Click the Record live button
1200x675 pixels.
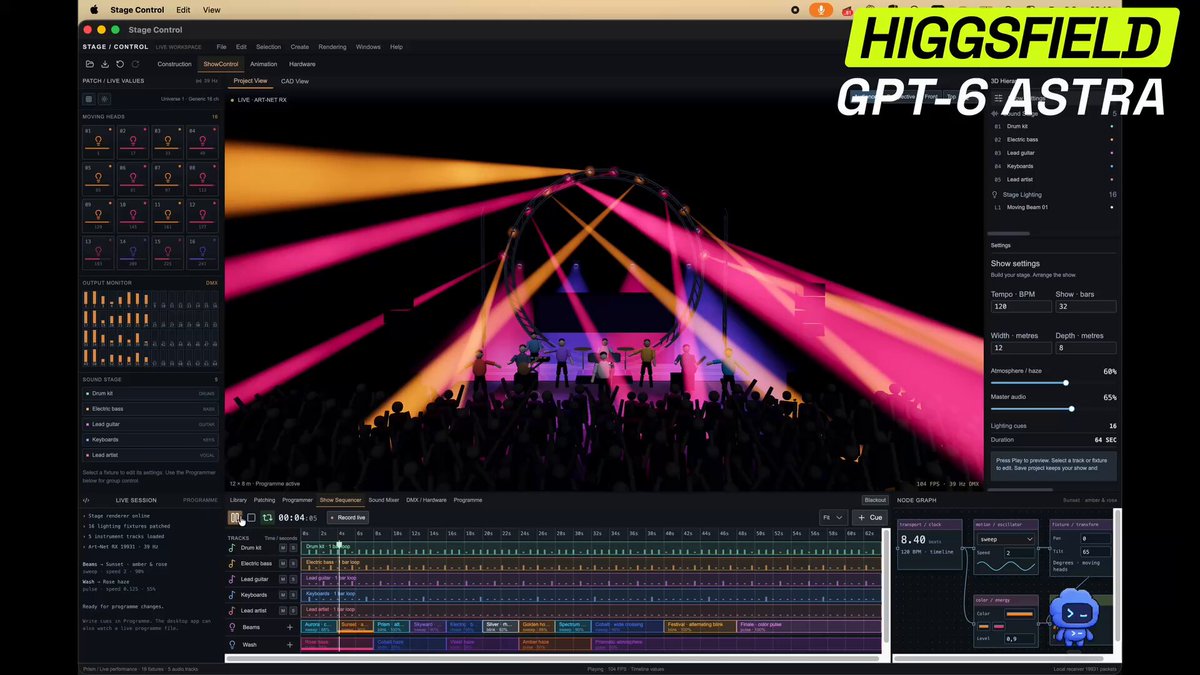coord(348,517)
